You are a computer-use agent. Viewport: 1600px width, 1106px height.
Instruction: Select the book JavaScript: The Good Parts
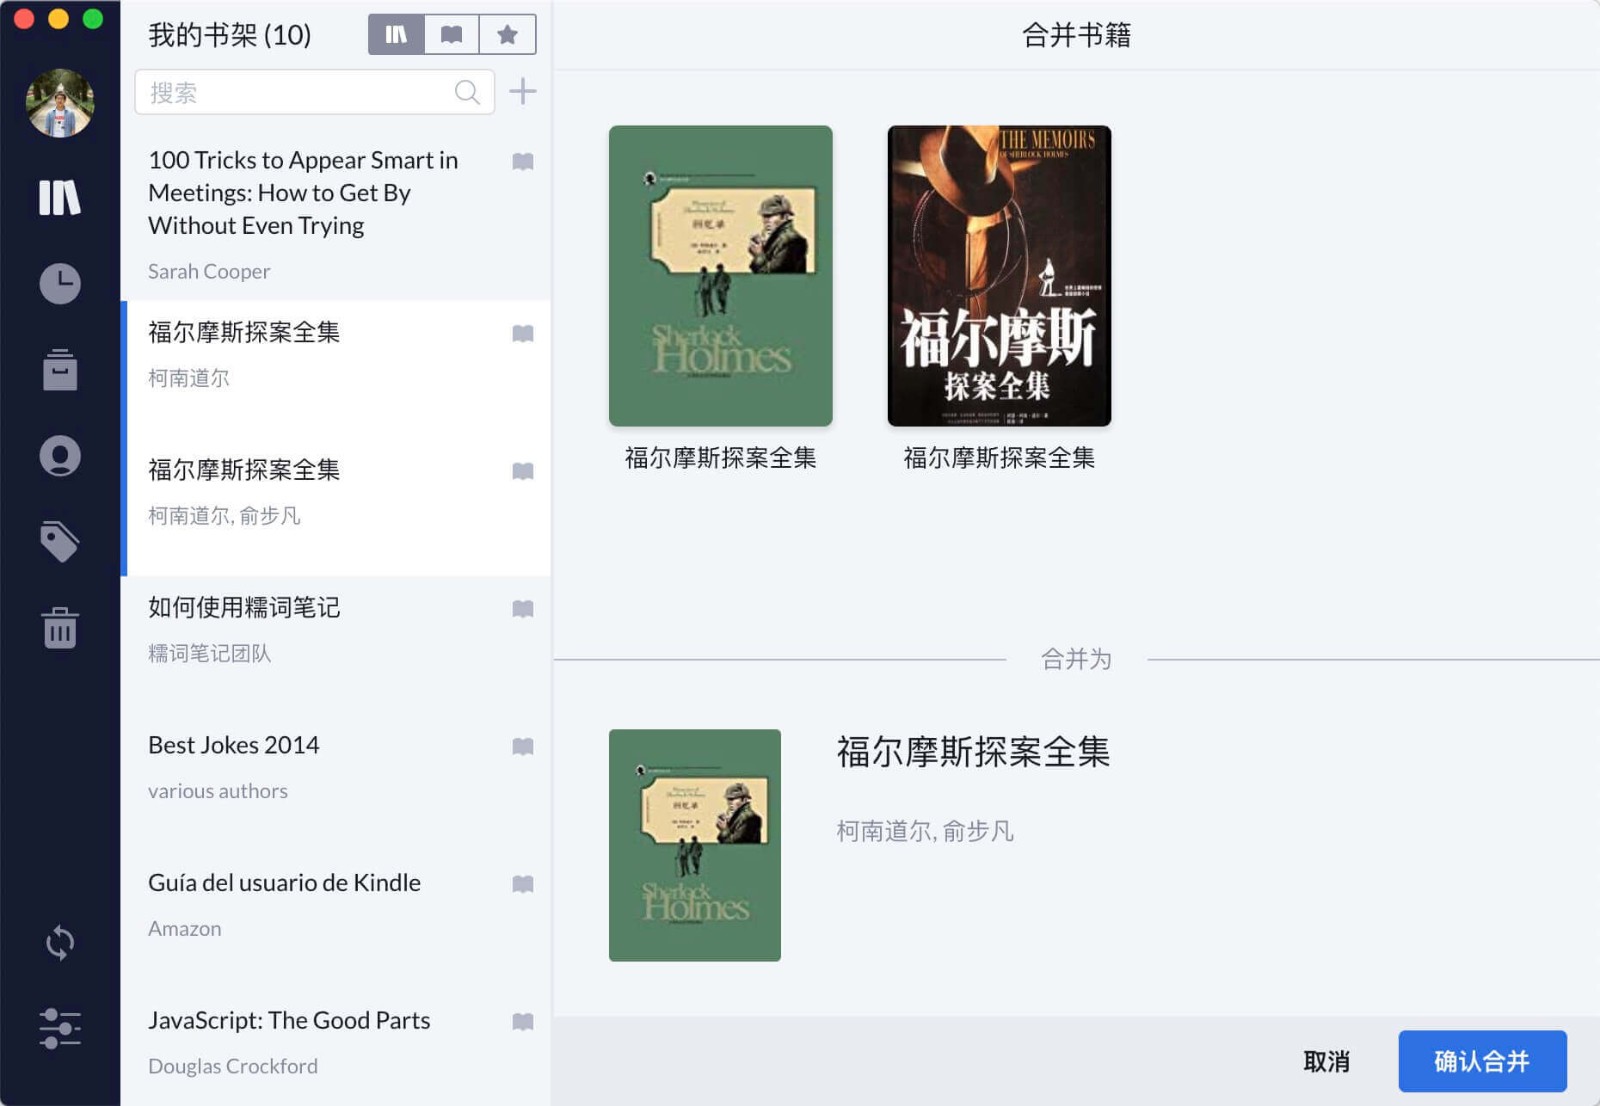(x=336, y=1047)
